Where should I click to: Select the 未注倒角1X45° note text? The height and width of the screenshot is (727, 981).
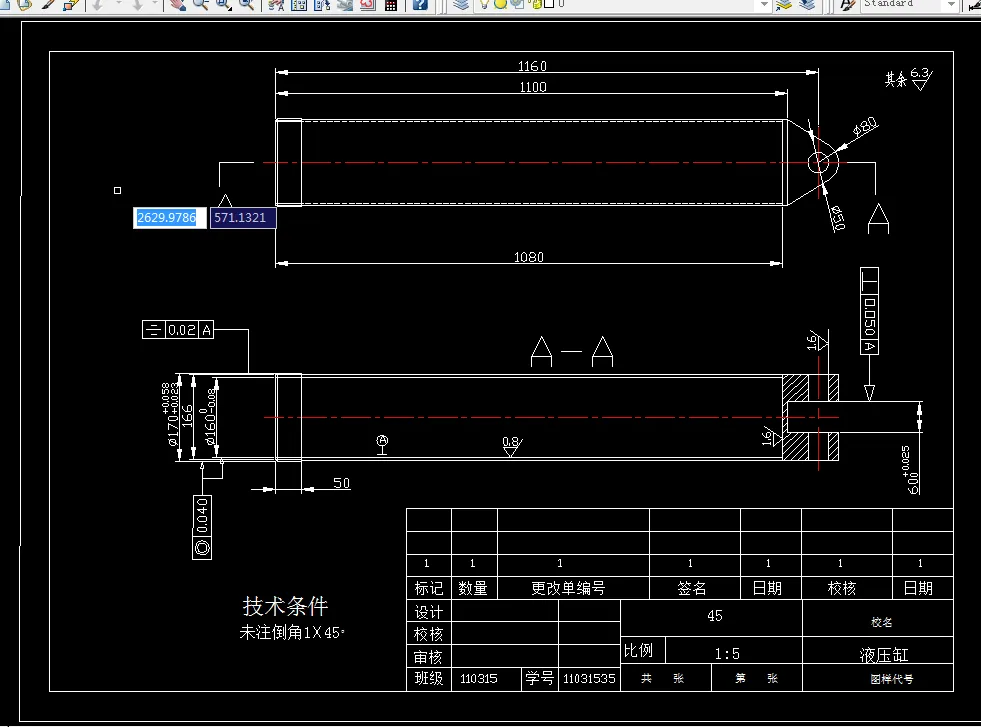click(292, 633)
